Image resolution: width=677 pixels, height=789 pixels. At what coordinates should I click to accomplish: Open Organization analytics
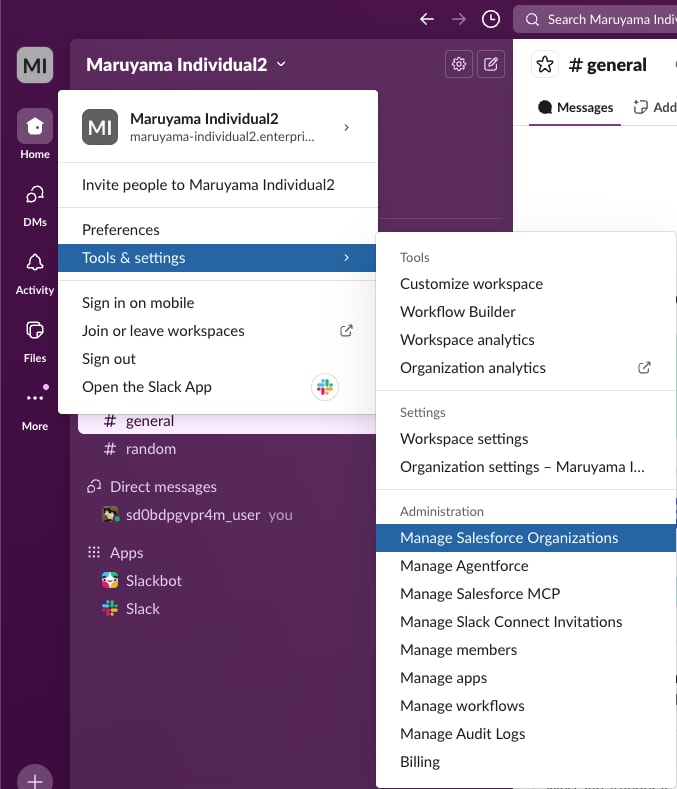[525, 368]
